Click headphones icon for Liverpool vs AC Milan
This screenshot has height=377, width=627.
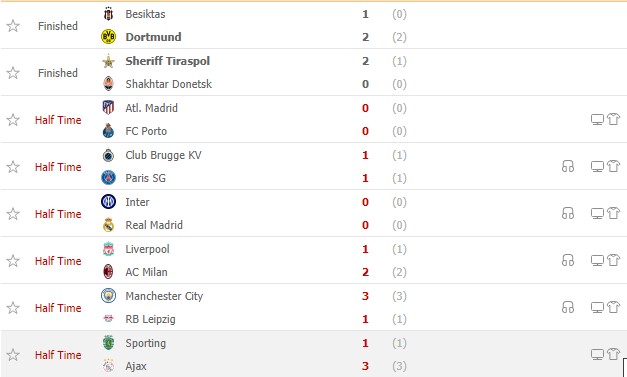[568, 260]
